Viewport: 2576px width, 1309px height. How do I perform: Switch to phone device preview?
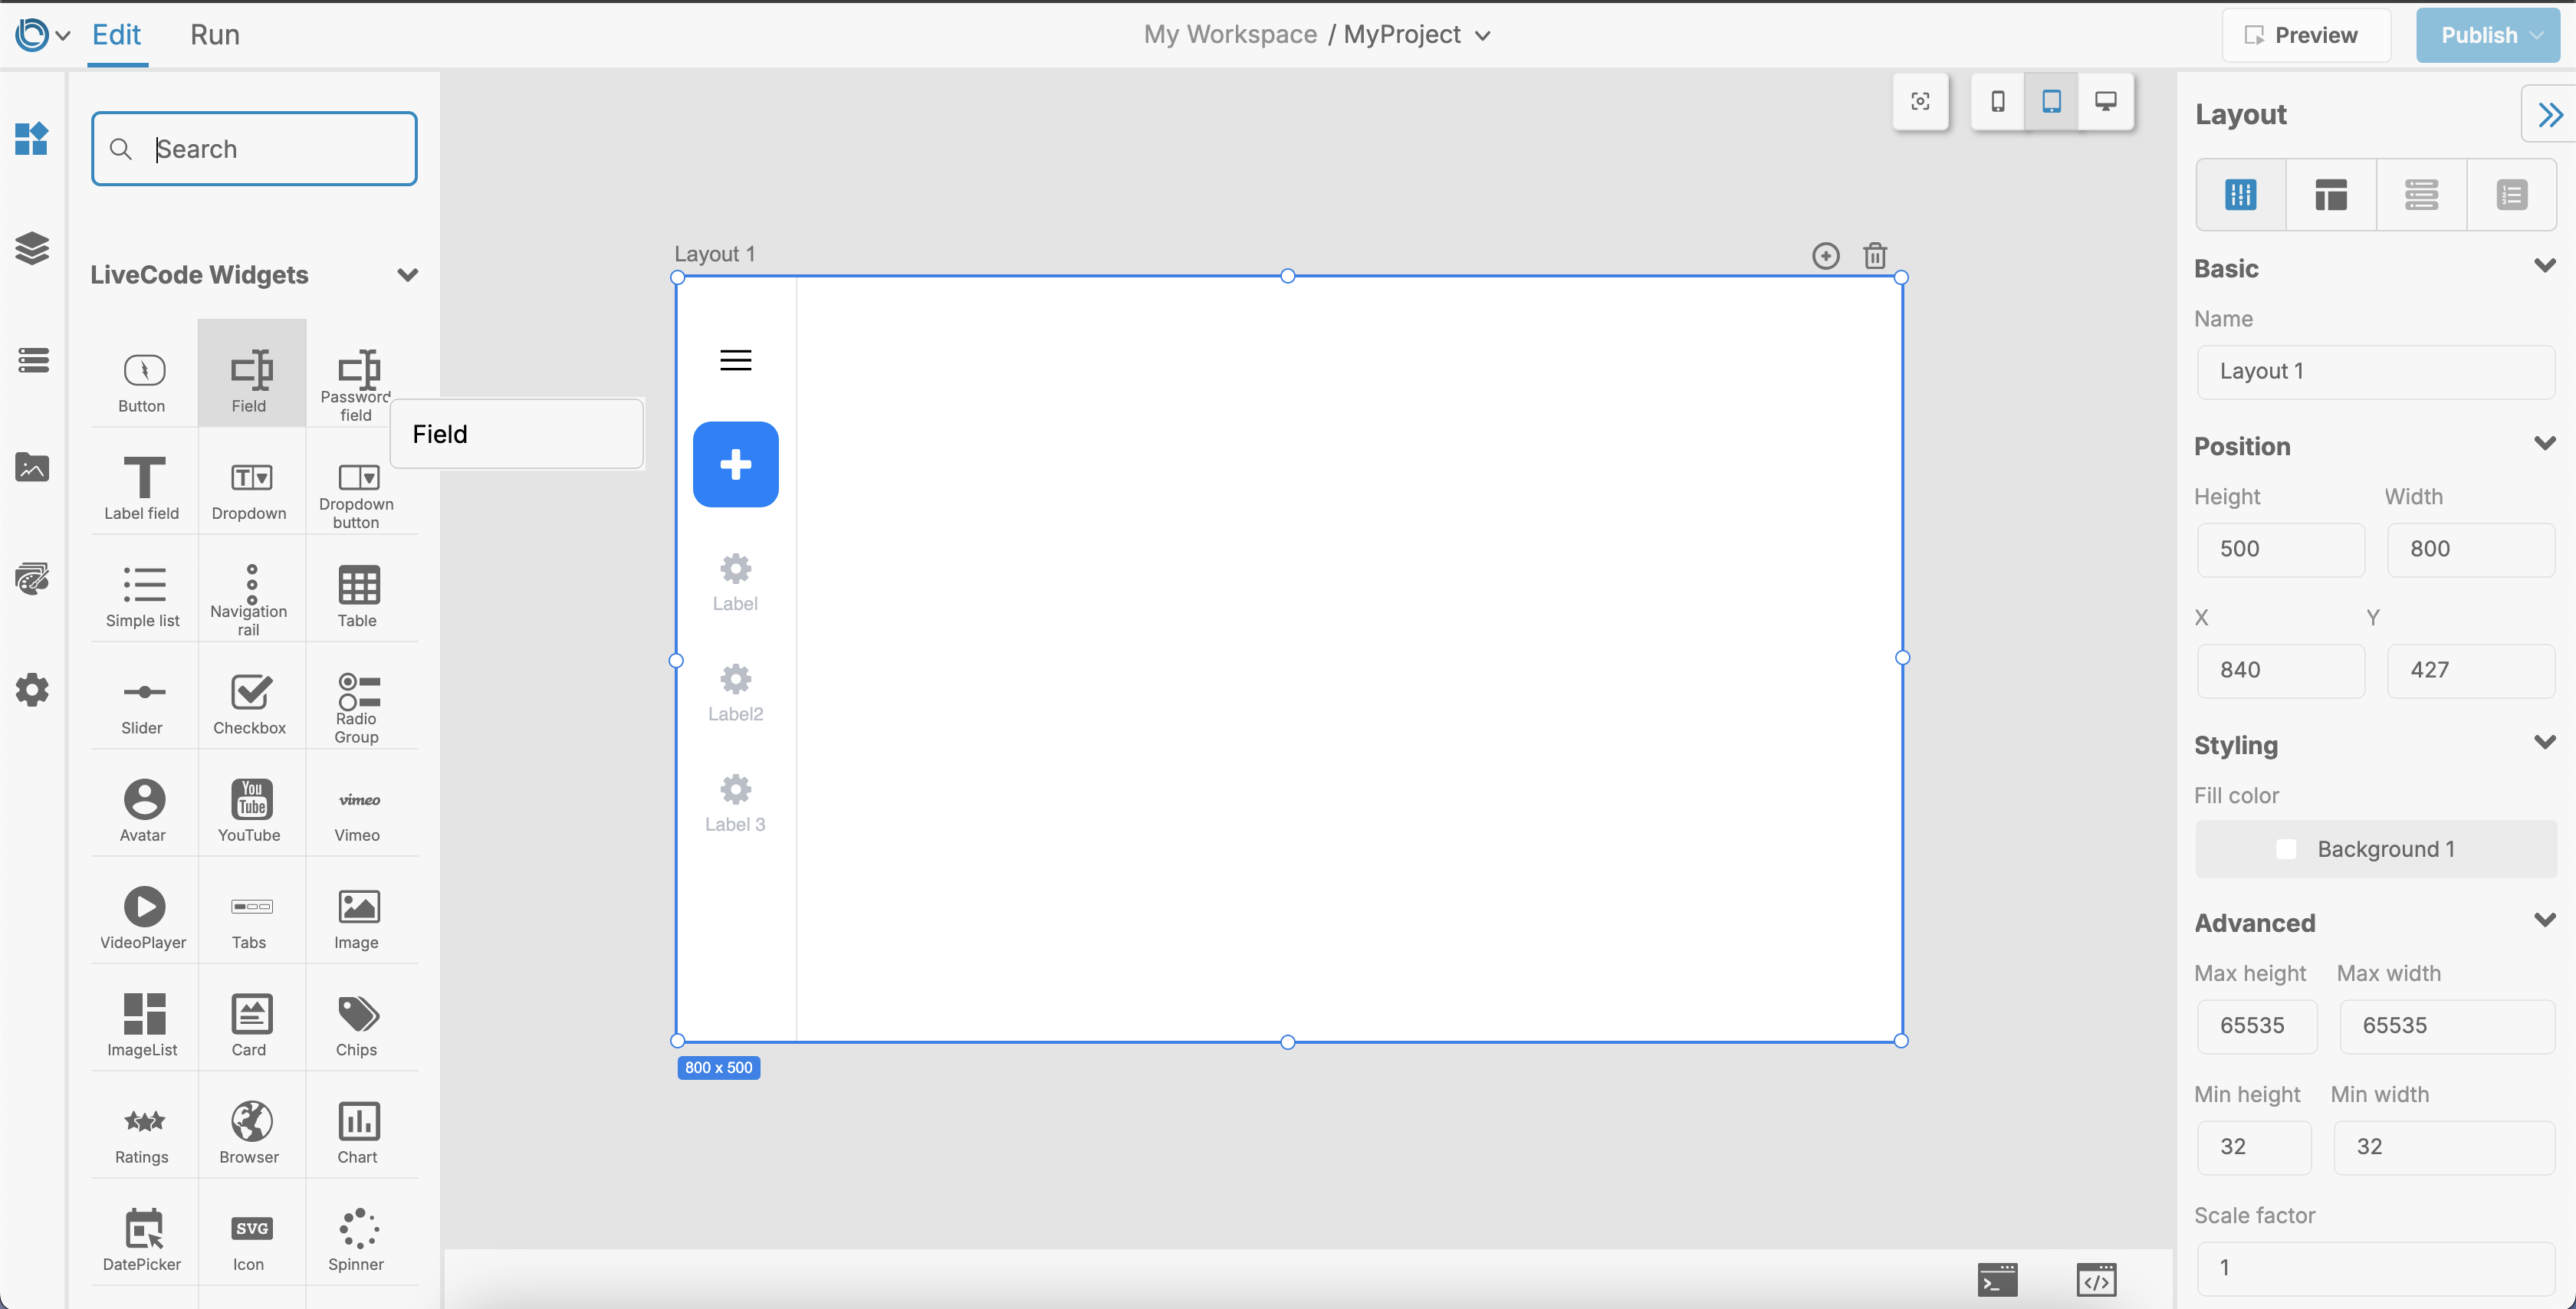tap(1997, 101)
